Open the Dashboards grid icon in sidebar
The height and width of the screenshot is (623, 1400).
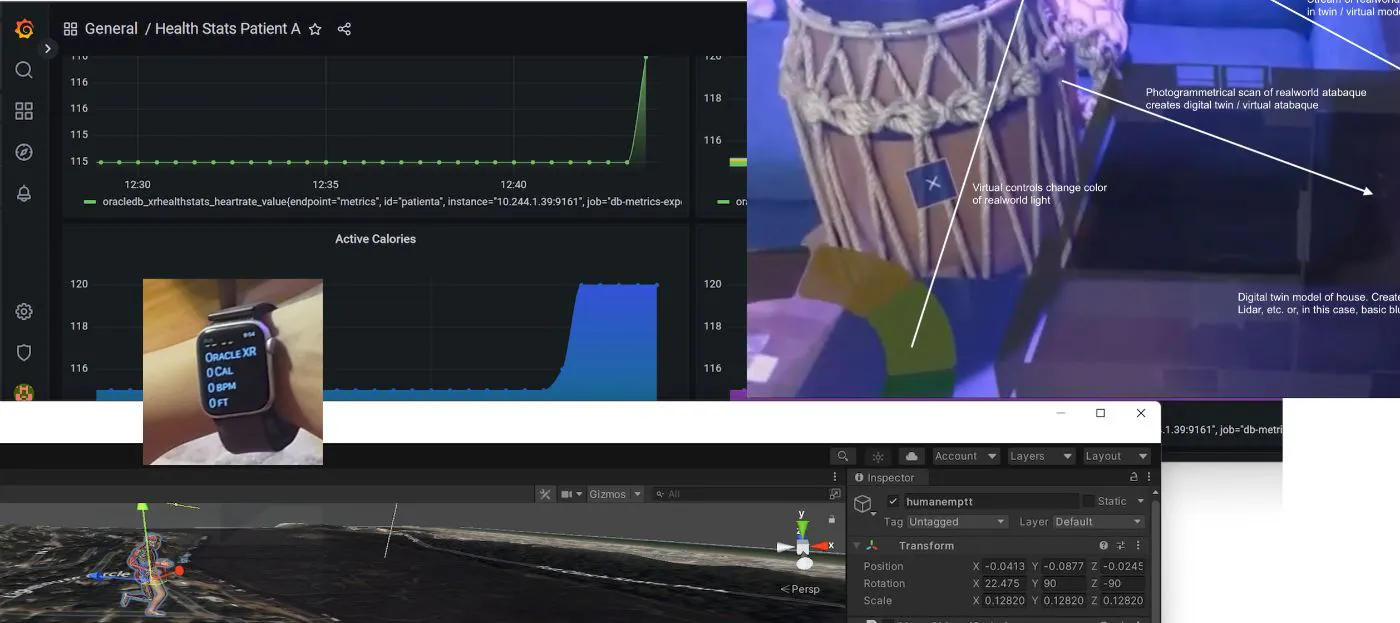click(x=24, y=111)
